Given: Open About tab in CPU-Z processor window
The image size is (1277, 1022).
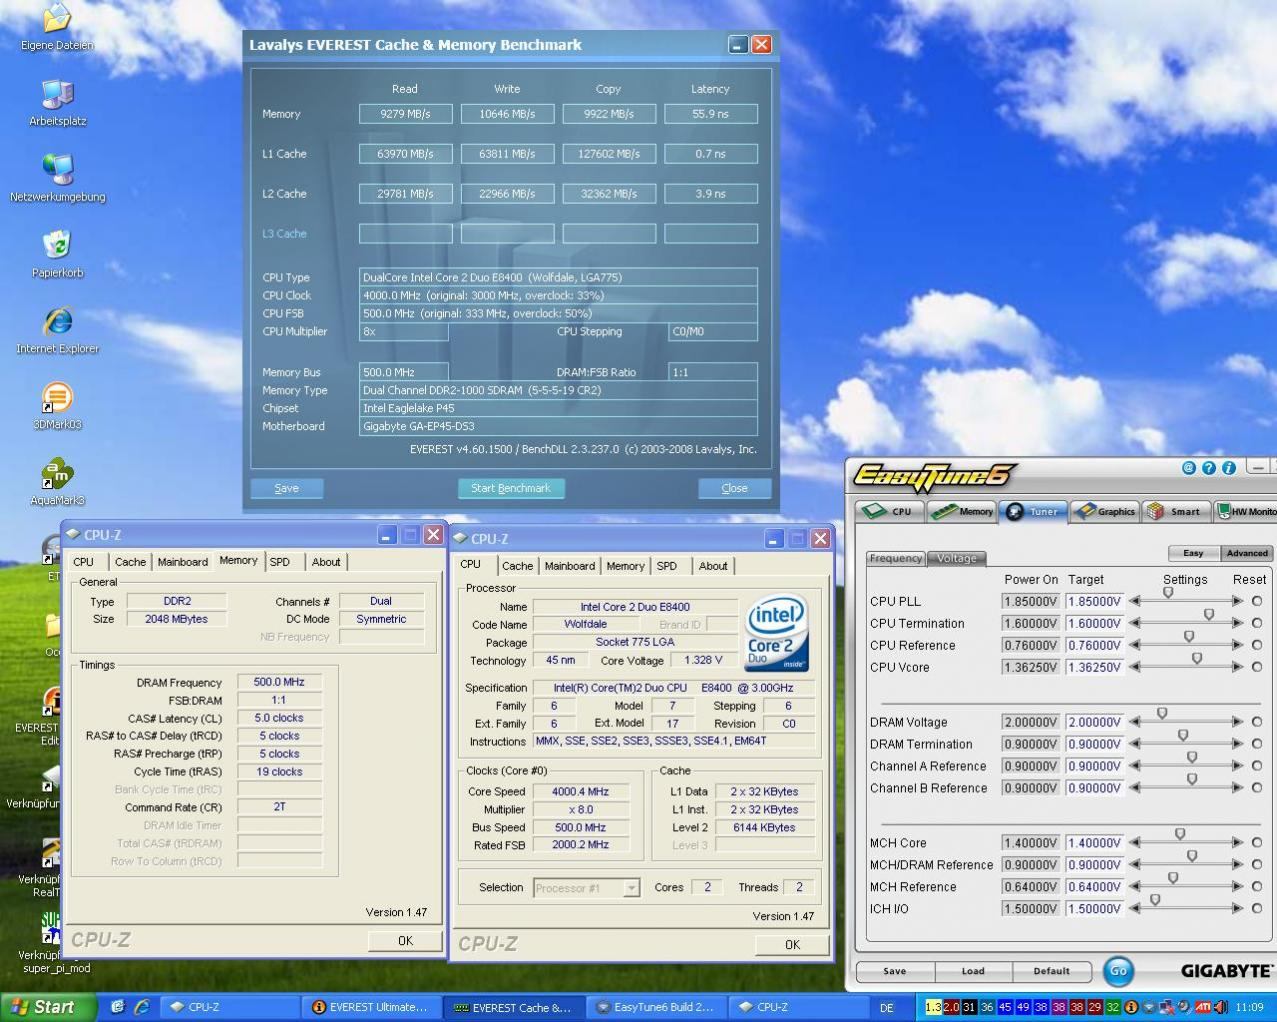Looking at the screenshot, I should click(713, 566).
